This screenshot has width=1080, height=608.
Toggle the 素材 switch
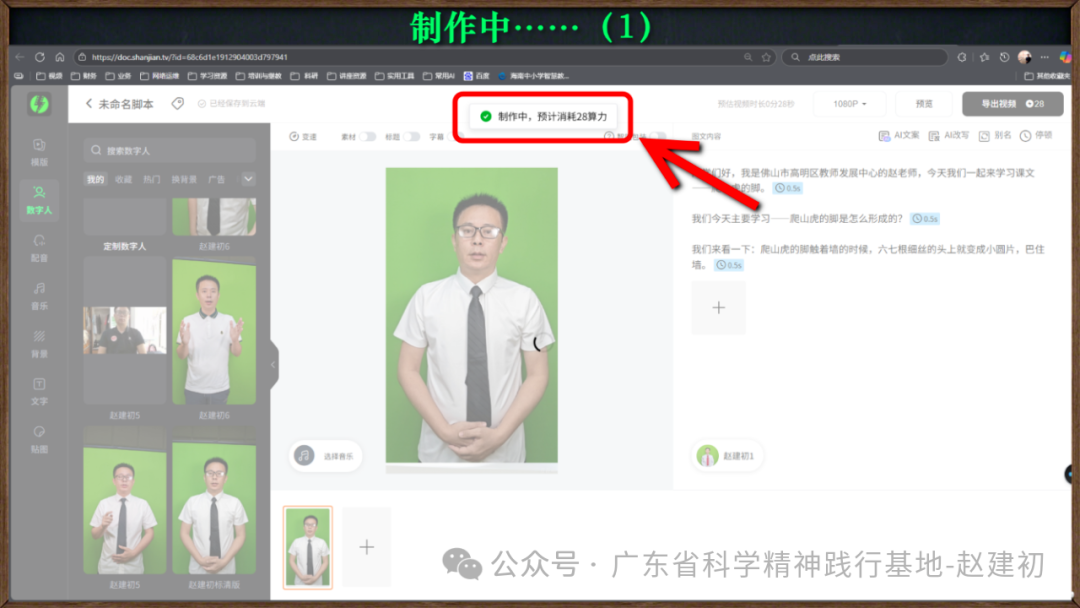pyautogui.click(x=368, y=137)
